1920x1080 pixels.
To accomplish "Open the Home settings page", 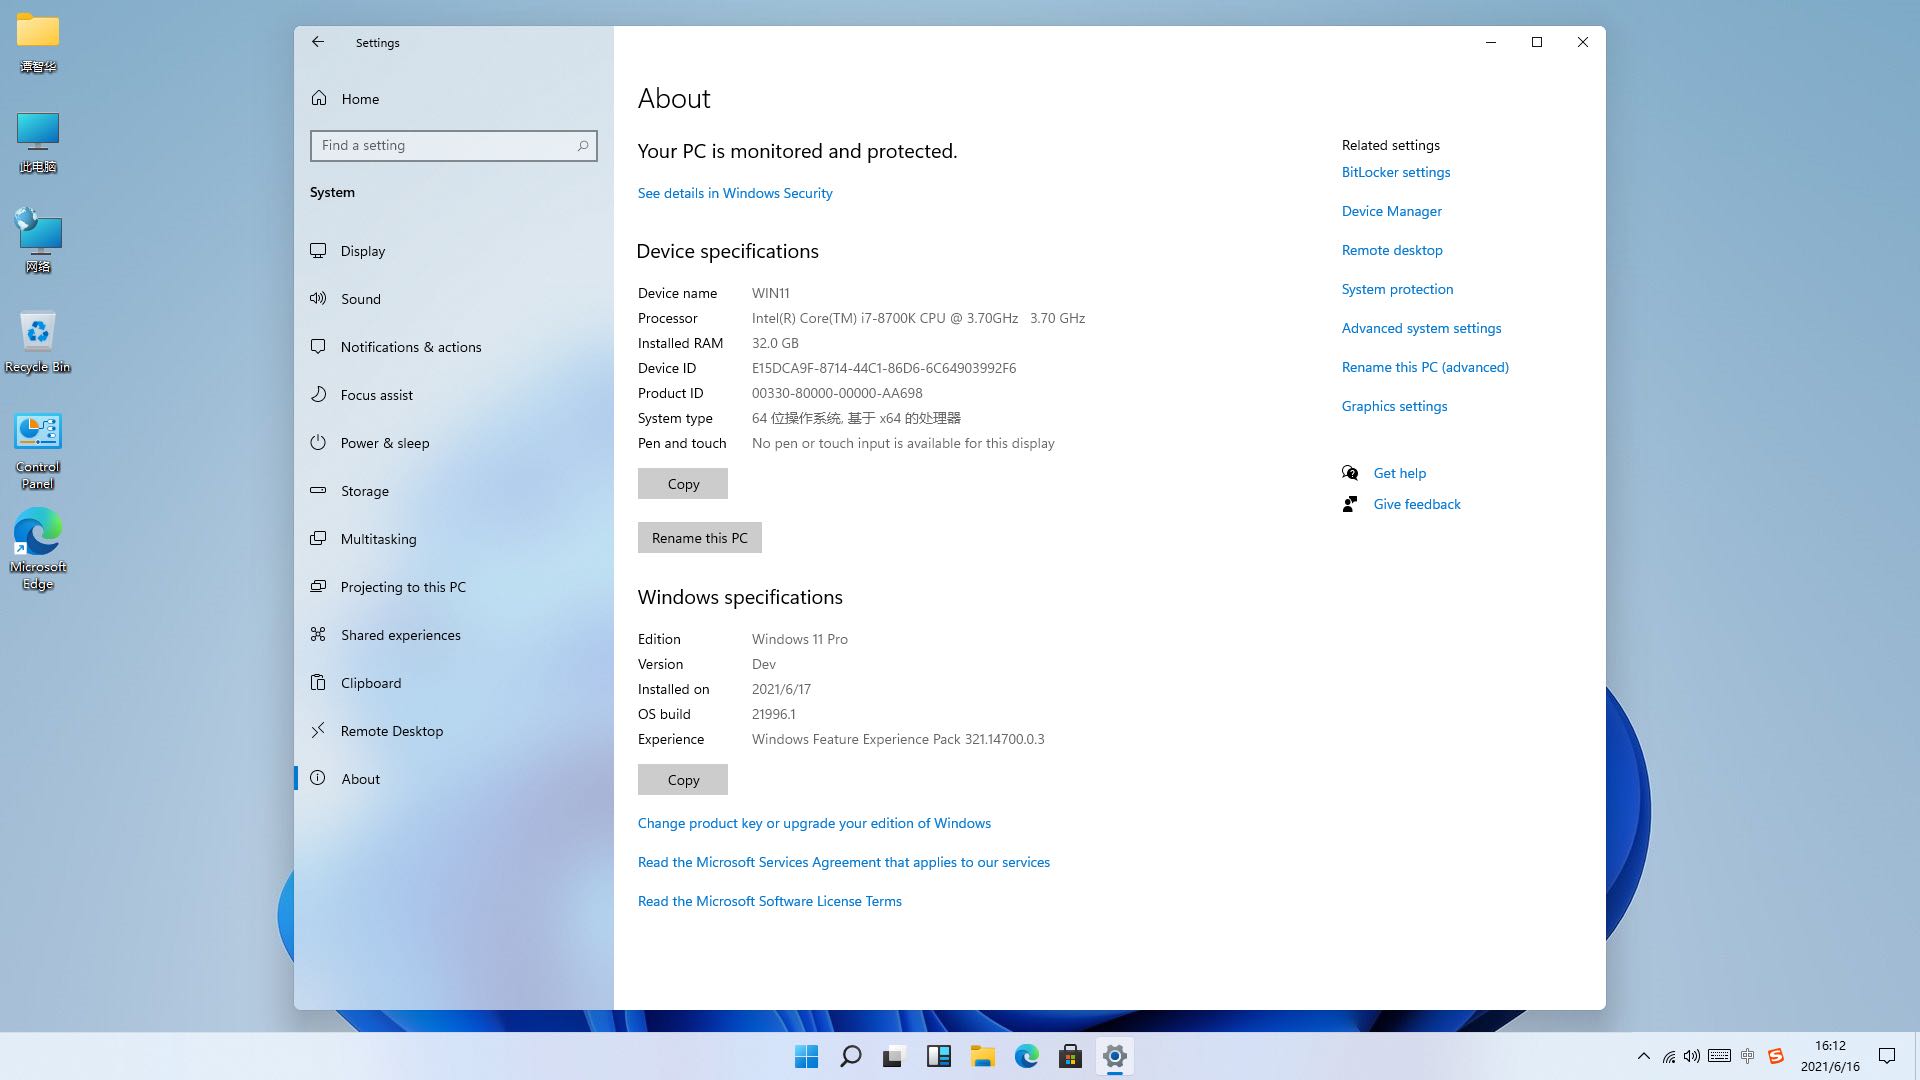I will pyautogui.click(x=359, y=99).
